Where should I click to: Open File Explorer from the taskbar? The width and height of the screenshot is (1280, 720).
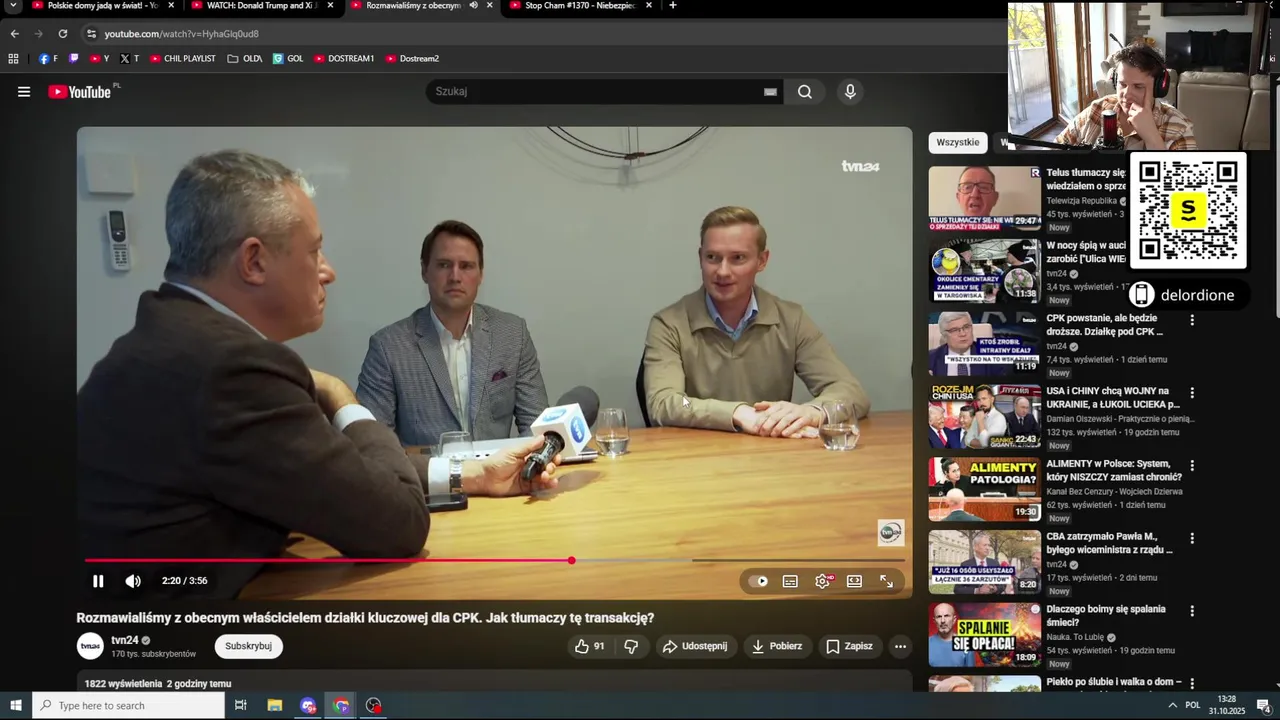tap(275, 706)
